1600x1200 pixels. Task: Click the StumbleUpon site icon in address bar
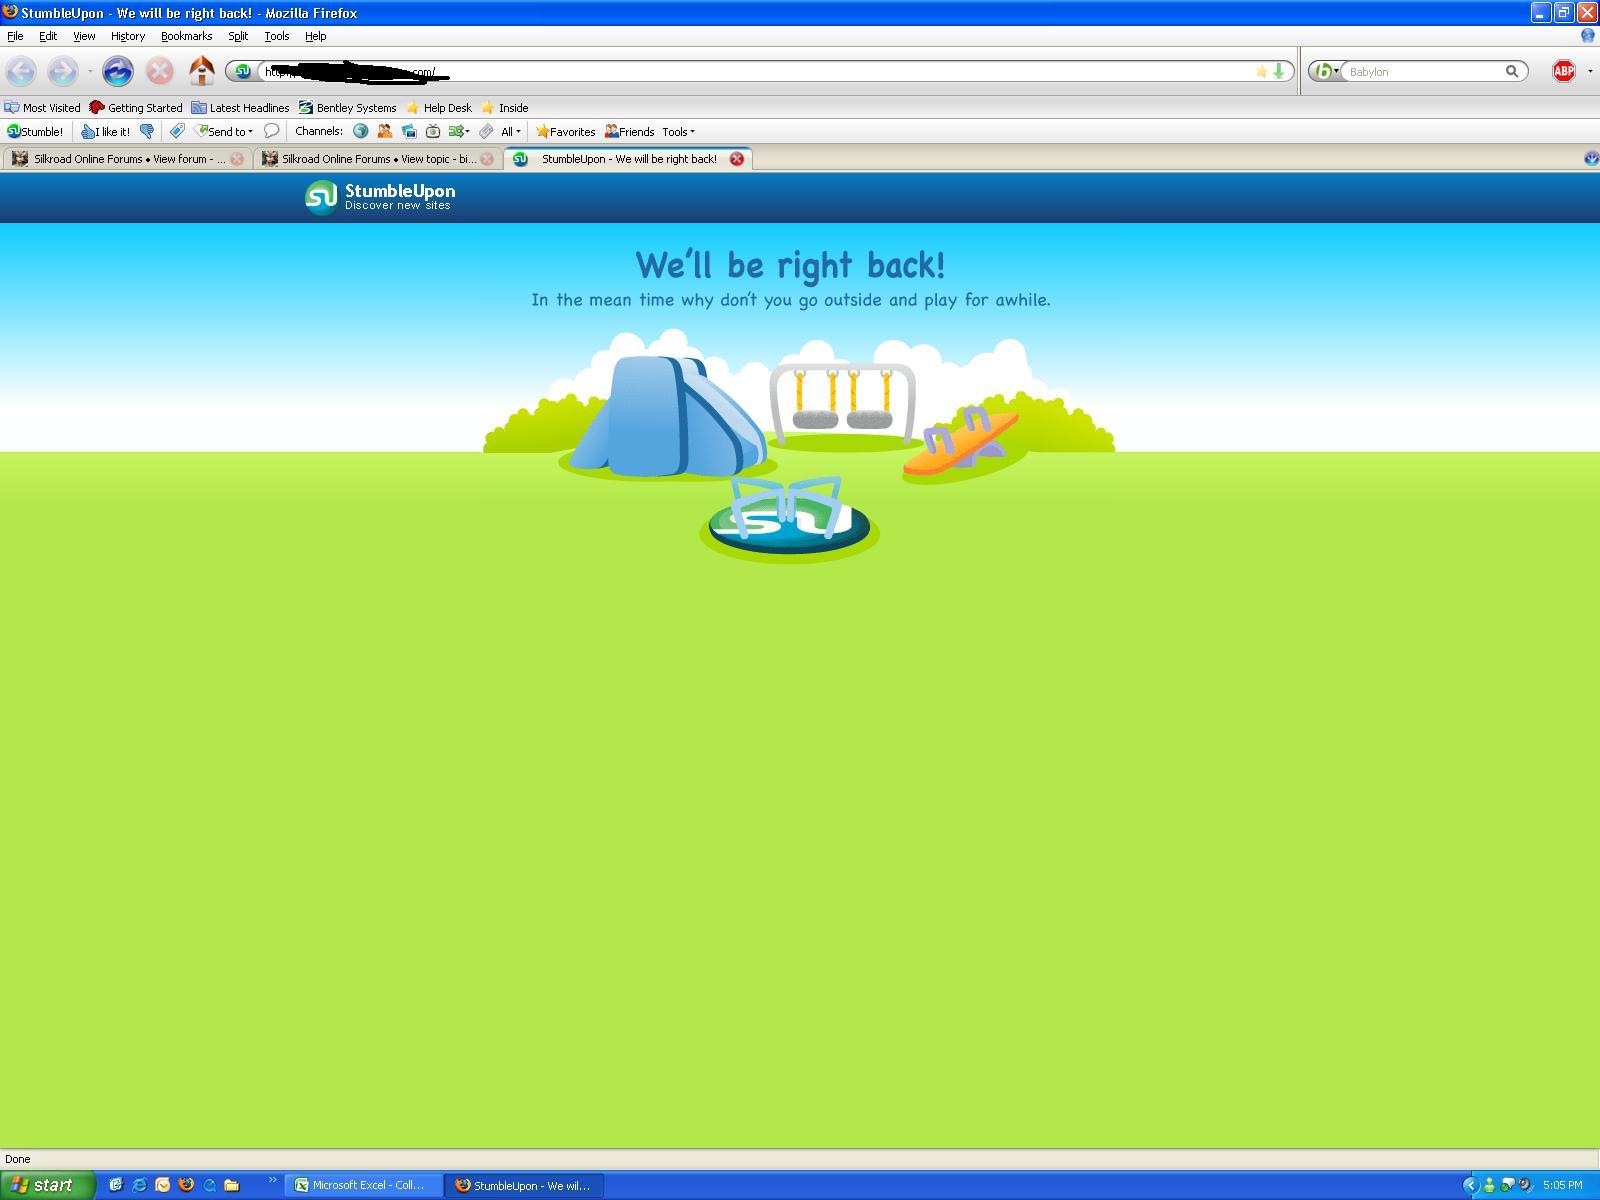click(242, 71)
